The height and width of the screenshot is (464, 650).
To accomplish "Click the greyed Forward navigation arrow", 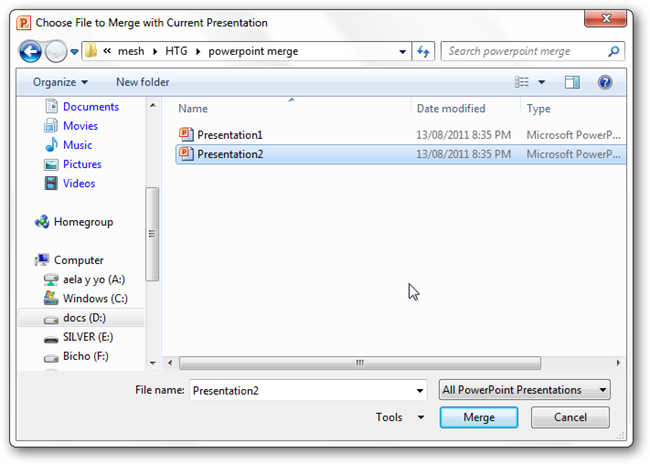I will (56, 51).
